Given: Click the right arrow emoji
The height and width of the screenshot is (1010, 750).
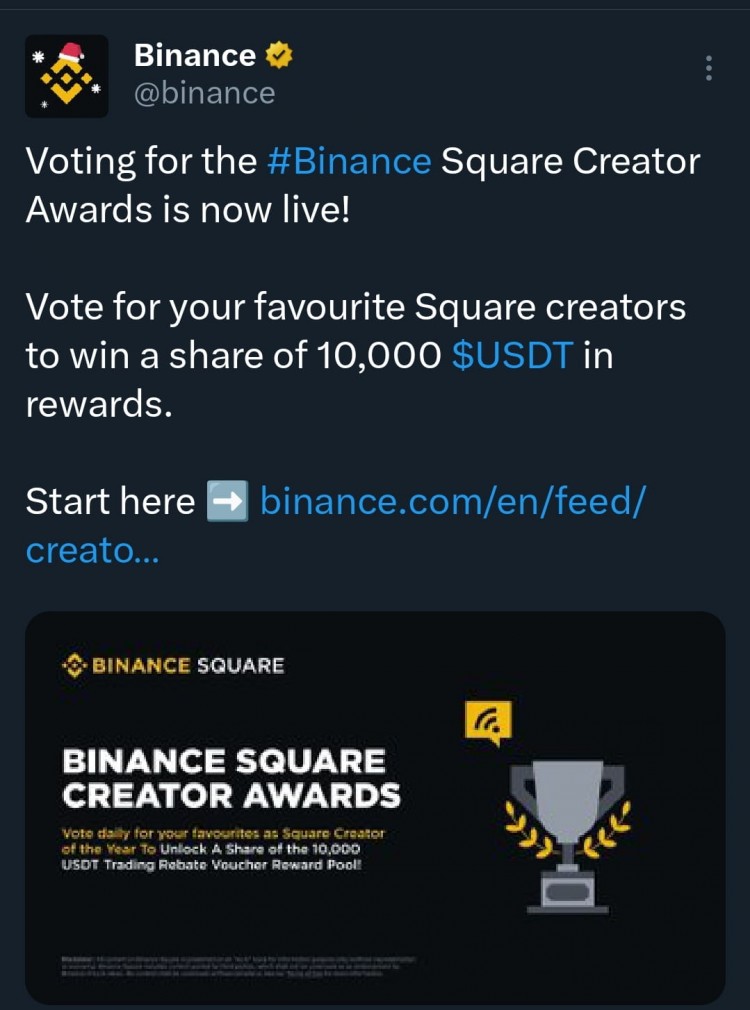Looking at the screenshot, I should (226, 501).
